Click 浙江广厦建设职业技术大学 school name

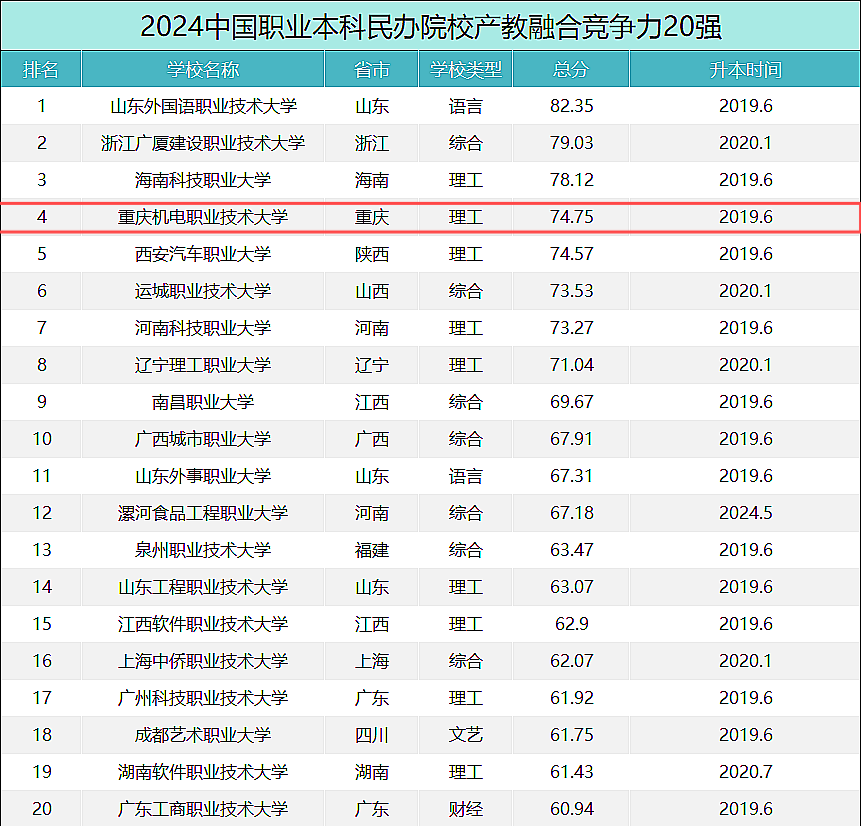click(x=203, y=143)
